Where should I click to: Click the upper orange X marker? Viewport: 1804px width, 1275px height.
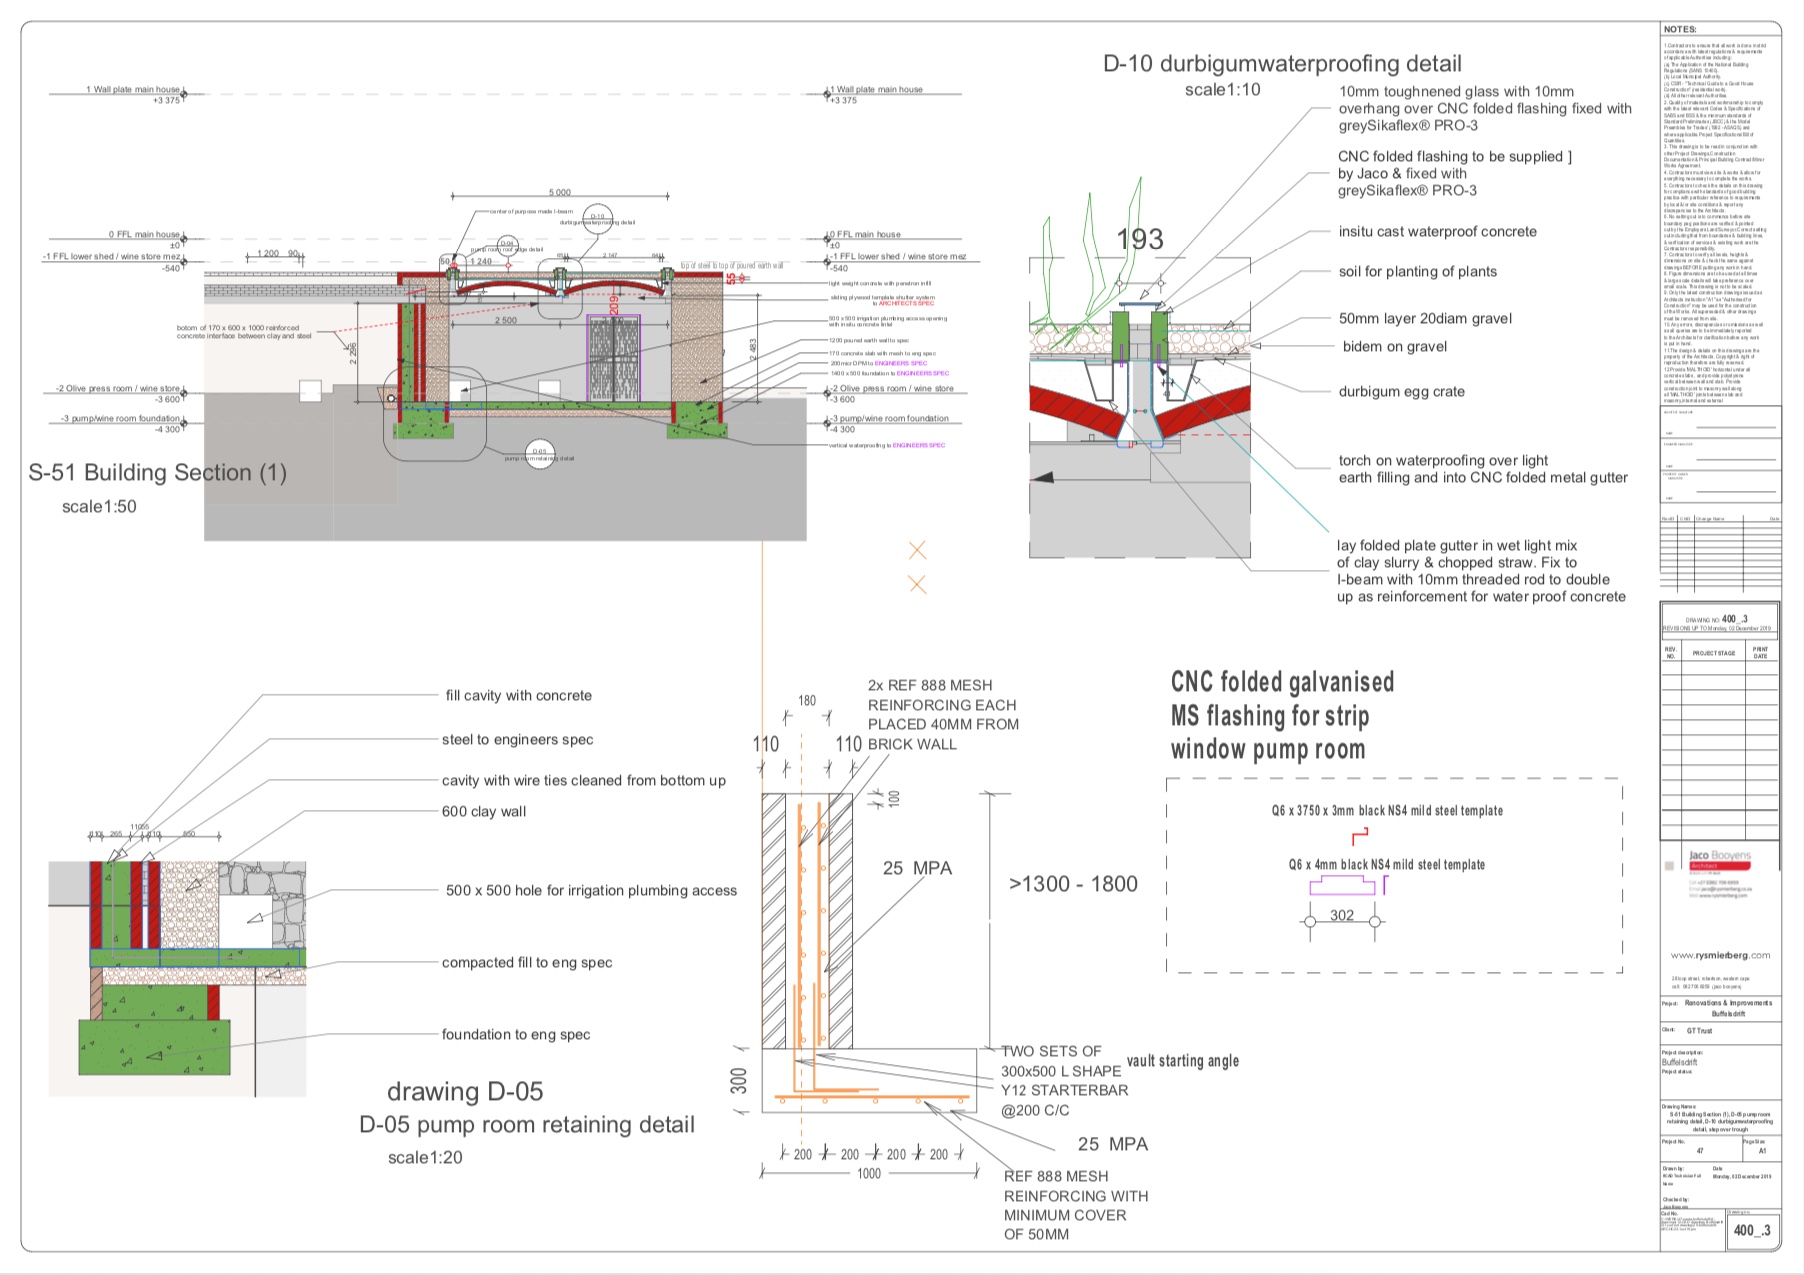pos(917,550)
